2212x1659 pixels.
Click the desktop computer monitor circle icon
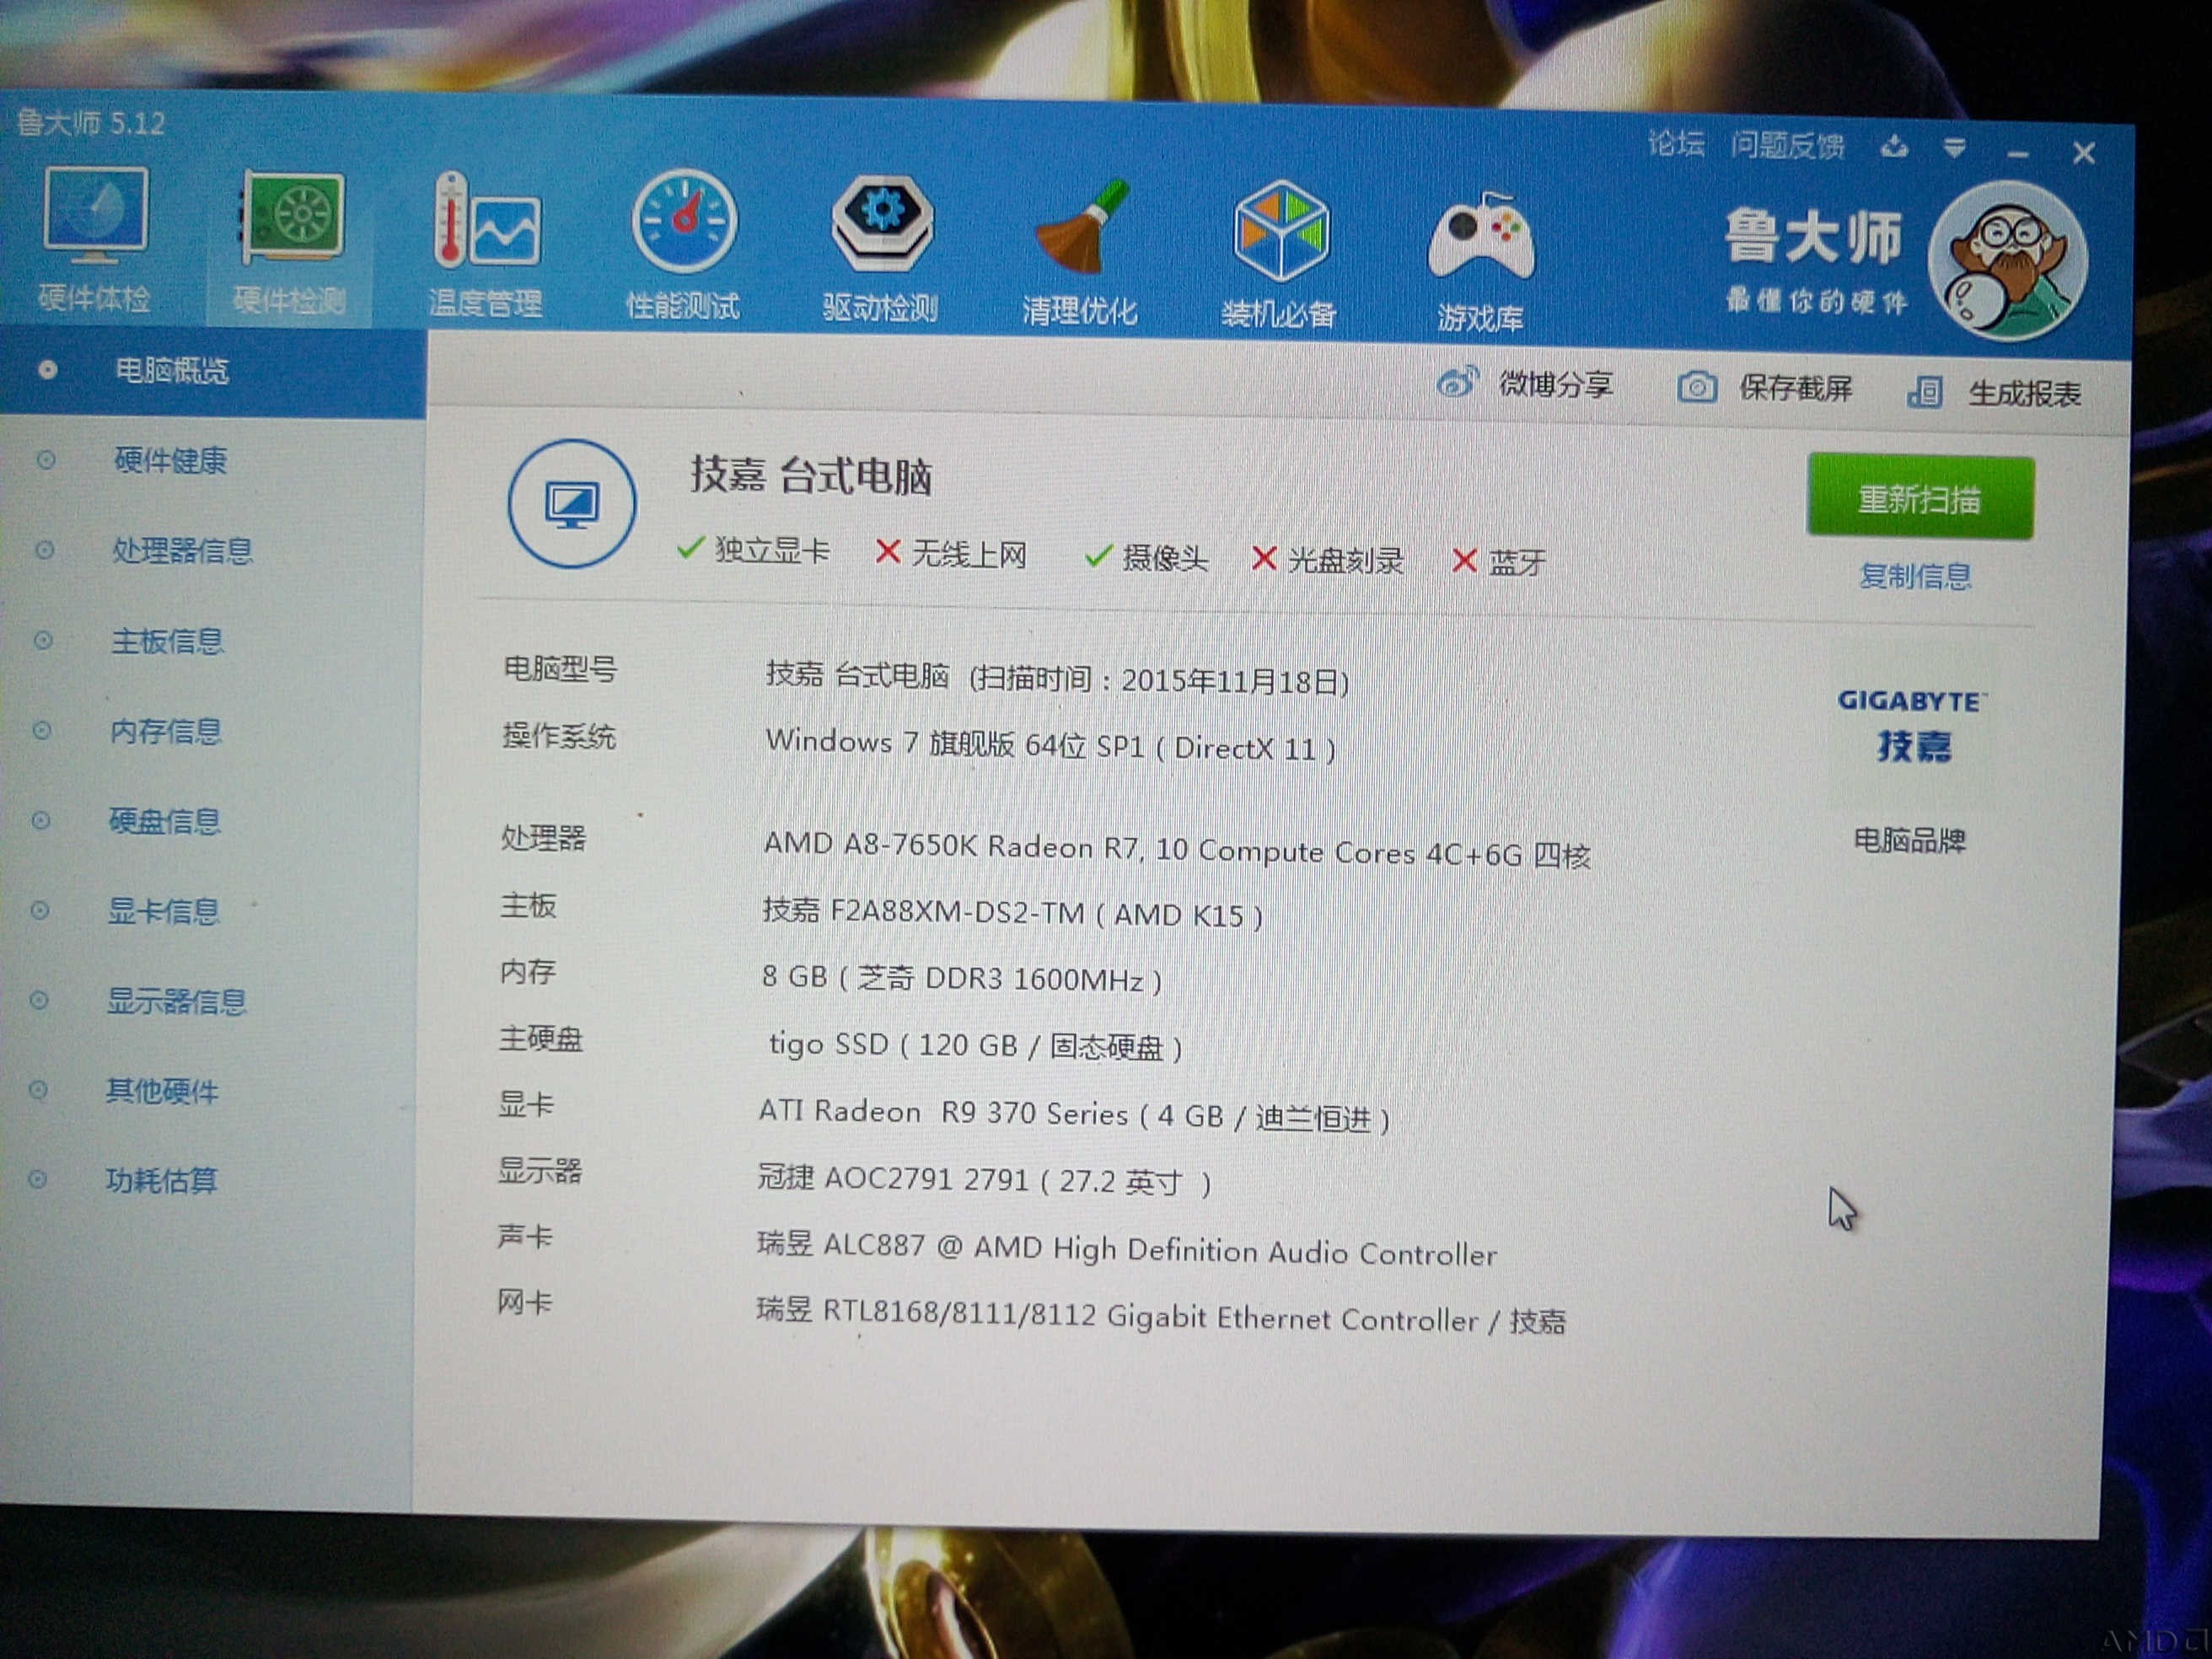[571, 504]
